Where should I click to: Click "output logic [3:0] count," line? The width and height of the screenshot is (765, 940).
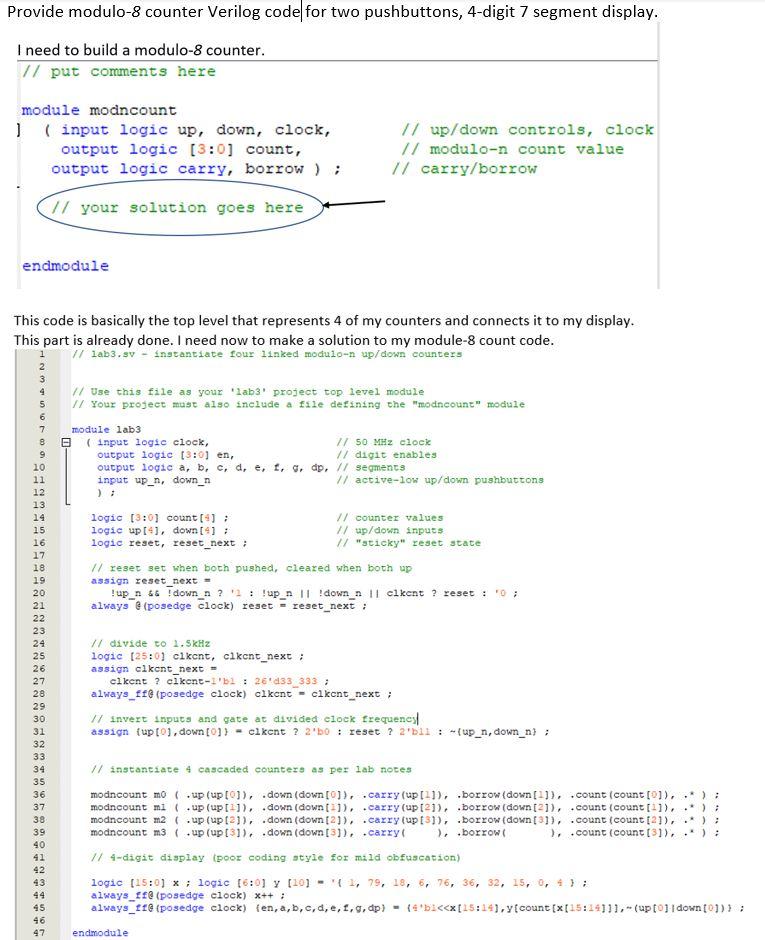point(181,149)
